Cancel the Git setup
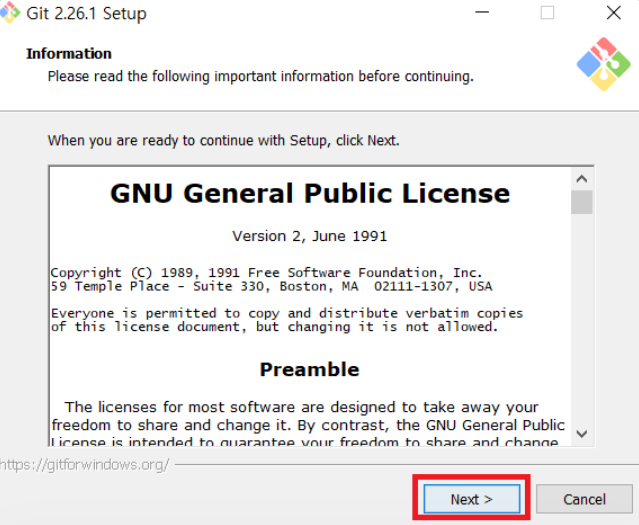 [584, 499]
